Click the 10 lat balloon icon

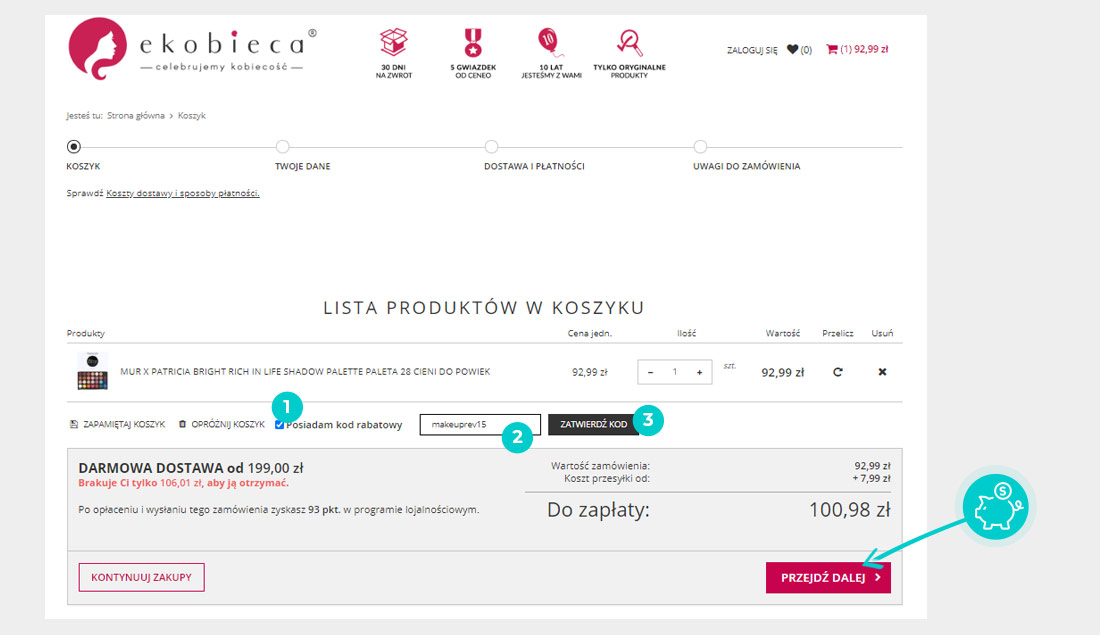550,42
